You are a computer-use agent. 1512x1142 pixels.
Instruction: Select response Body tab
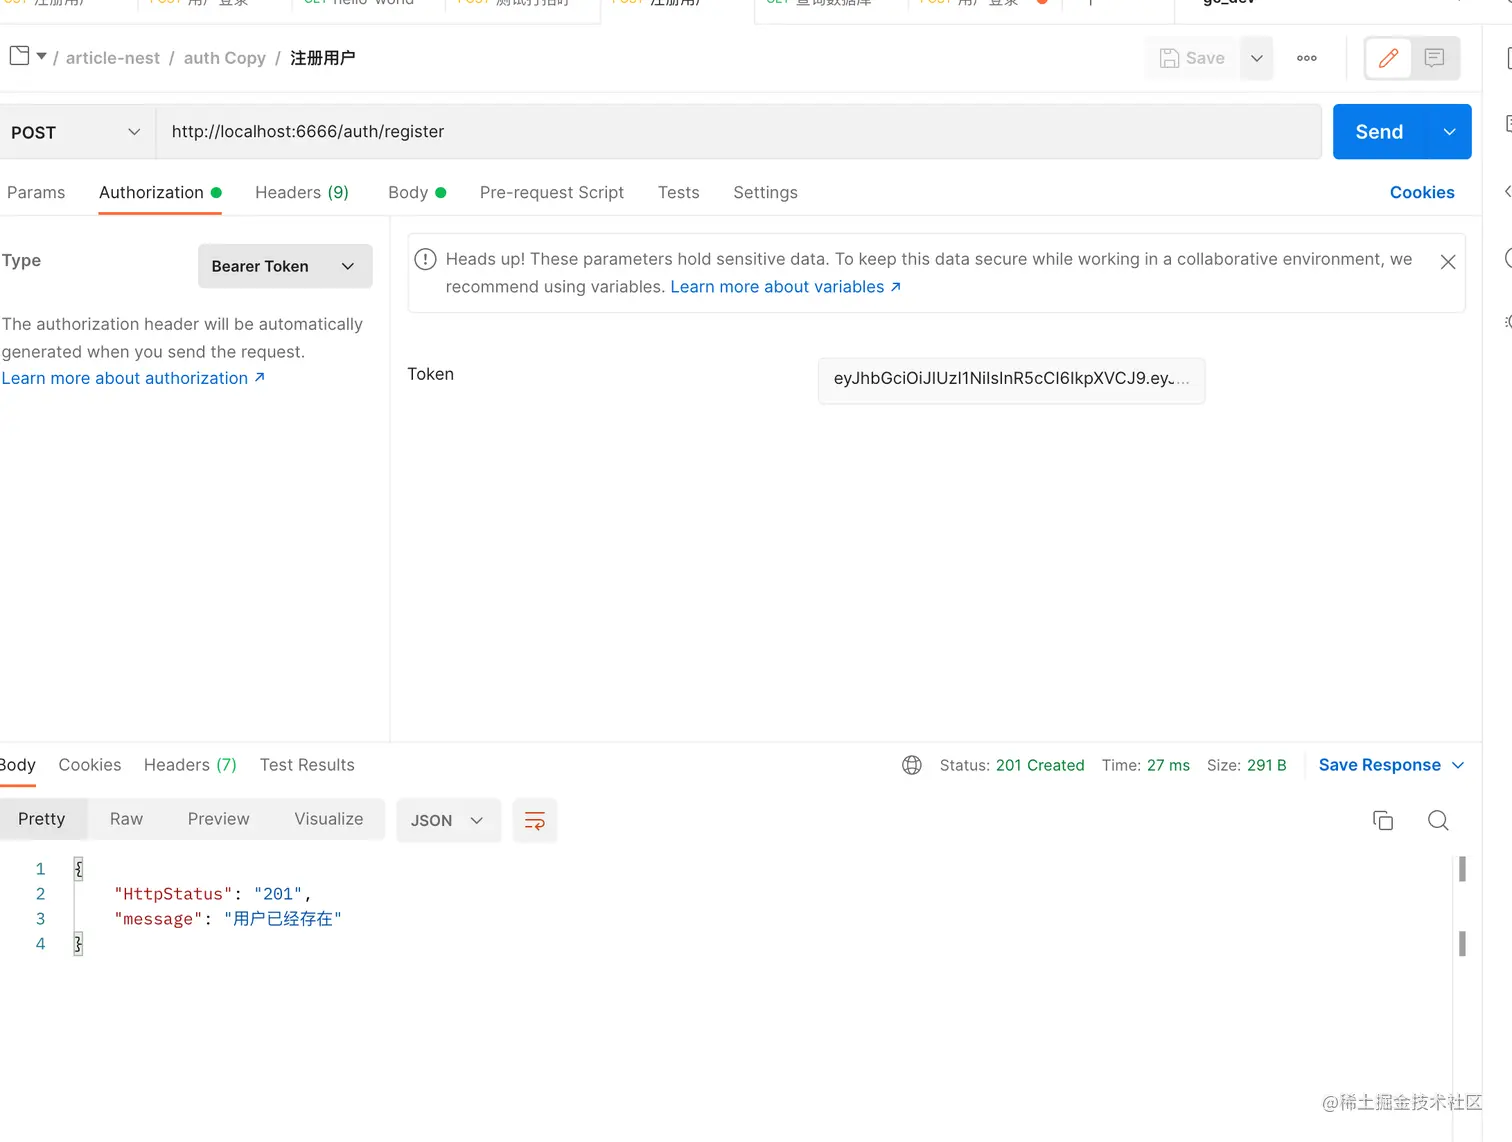(x=17, y=765)
